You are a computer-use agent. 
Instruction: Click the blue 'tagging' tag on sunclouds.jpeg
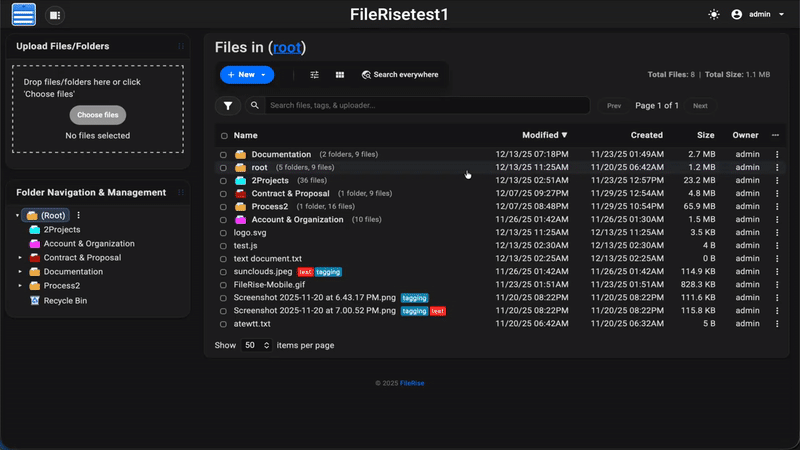328,272
